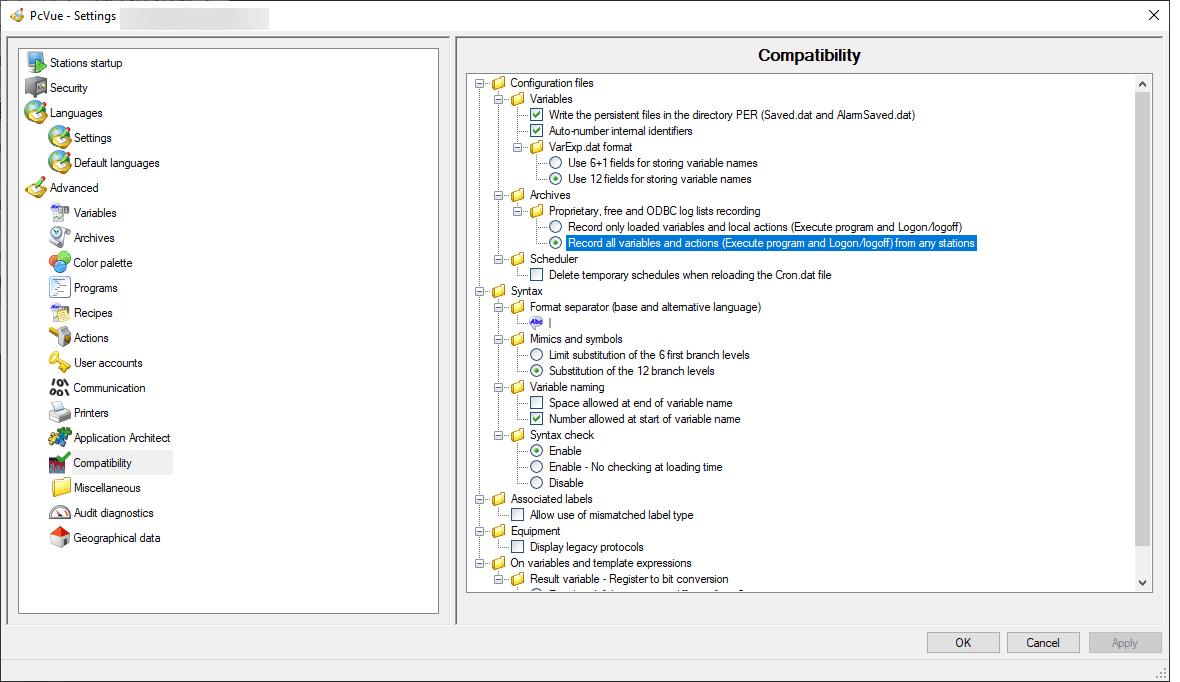The width and height of the screenshot is (1180, 682).
Task: Collapse the Syntax tree node
Action: tap(479, 291)
